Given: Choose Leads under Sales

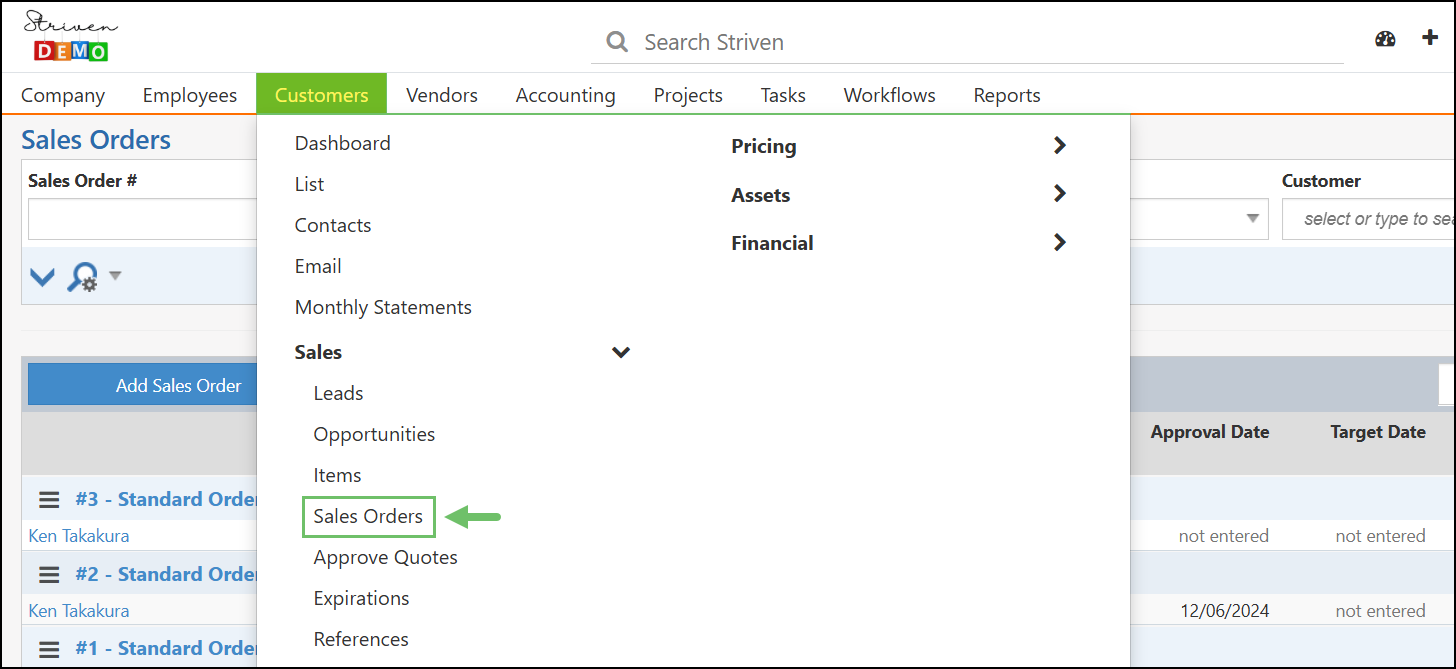Looking at the screenshot, I should pos(338,393).
